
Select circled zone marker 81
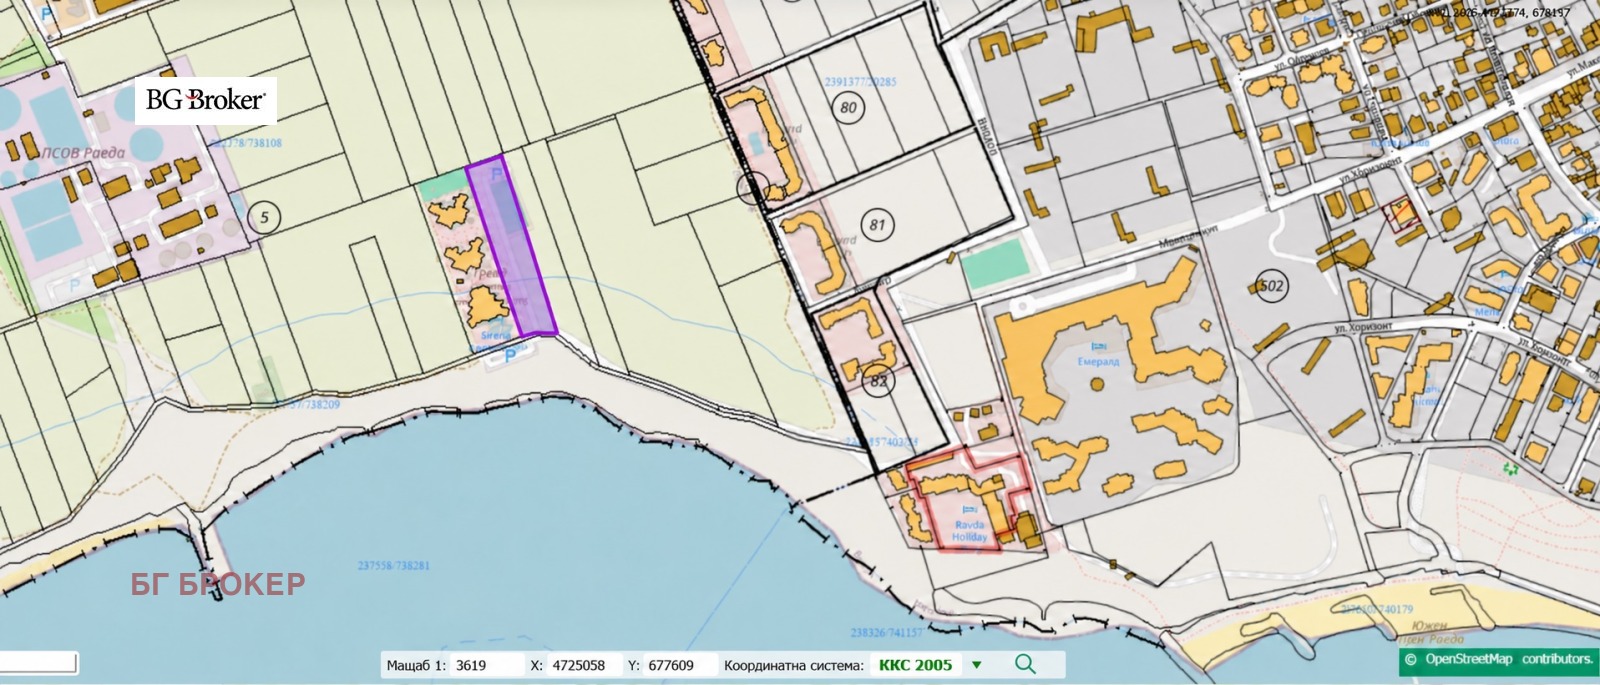click(x=877, y=225)
